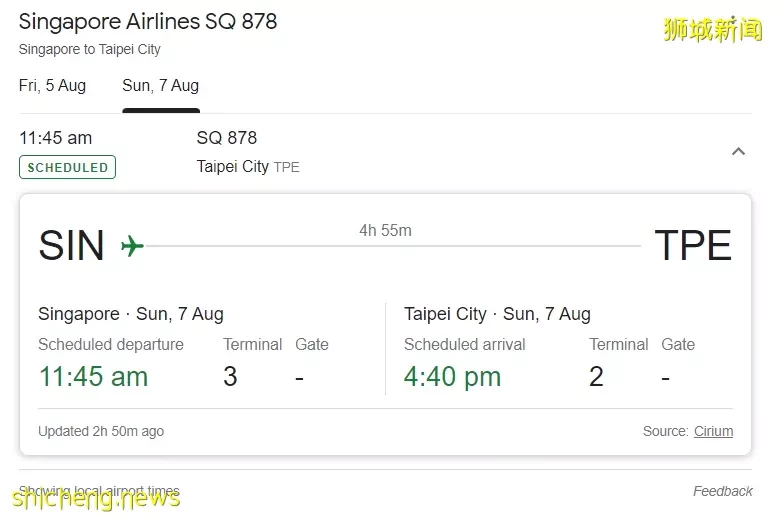Click the SIN airport code
Screen dimensions: 777x516
pyautogui.click(x=72, y=245)
